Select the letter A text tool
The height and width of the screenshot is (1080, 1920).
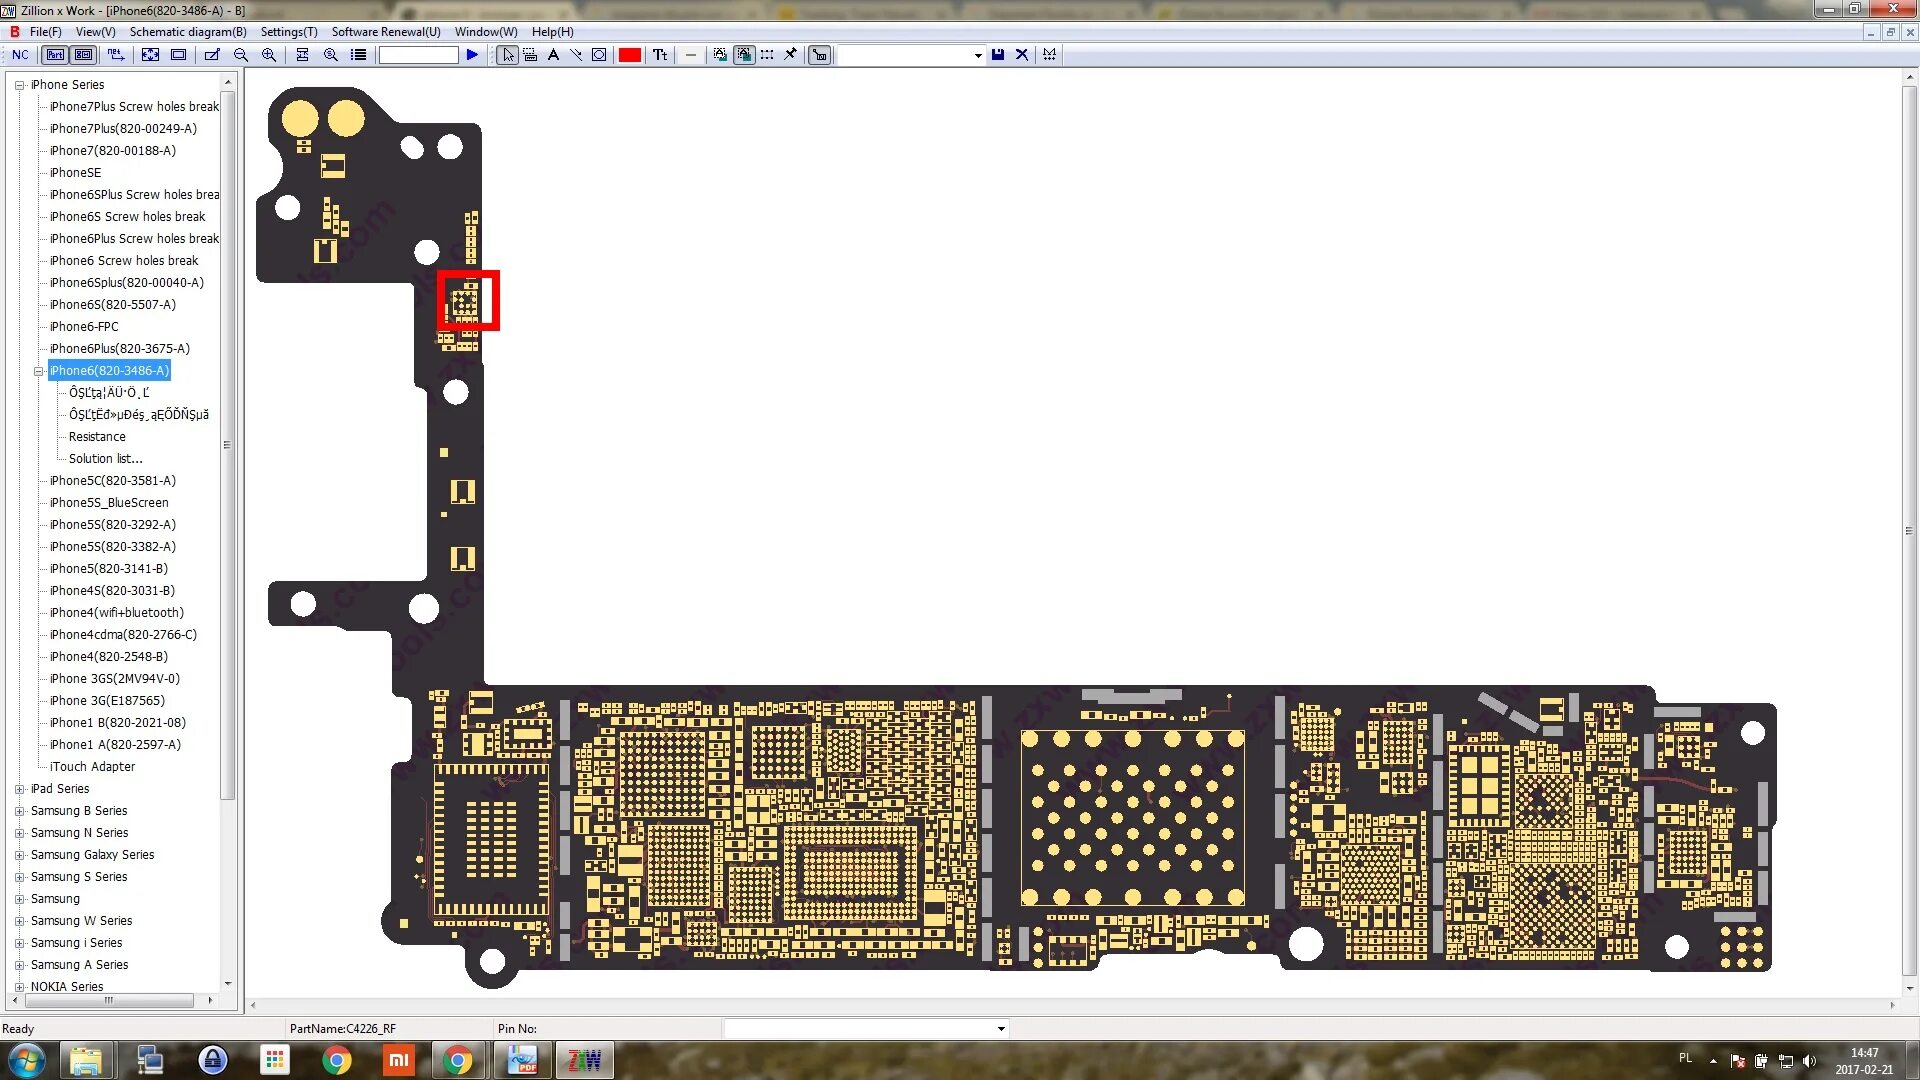(553, 55)
